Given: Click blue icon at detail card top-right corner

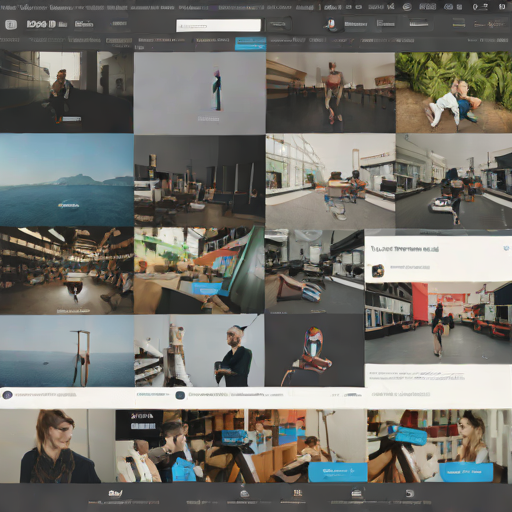Looking at the screenshot, I should (507, 249).
